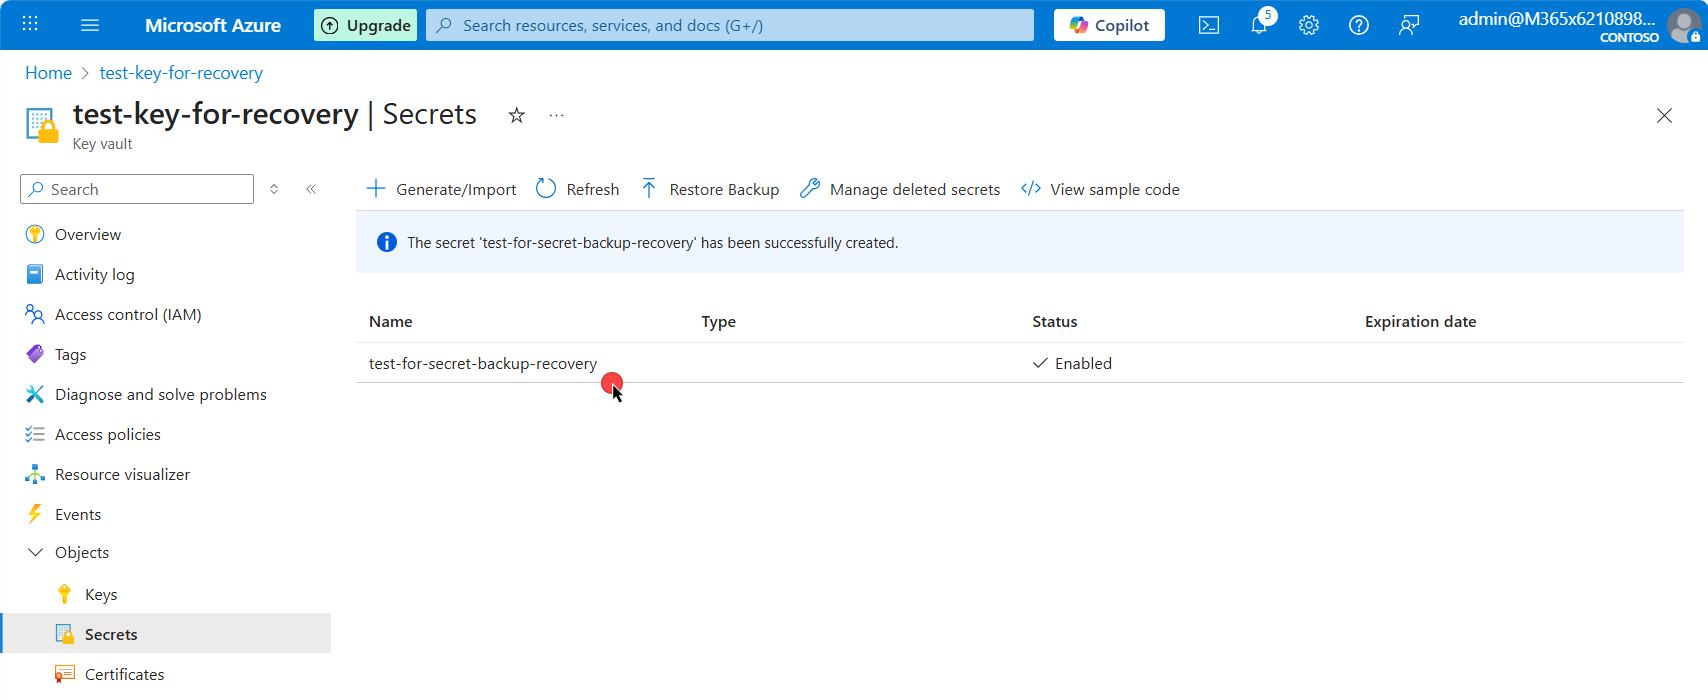Close the Secrets blade with X
1708x700 pixels.
1664,116
